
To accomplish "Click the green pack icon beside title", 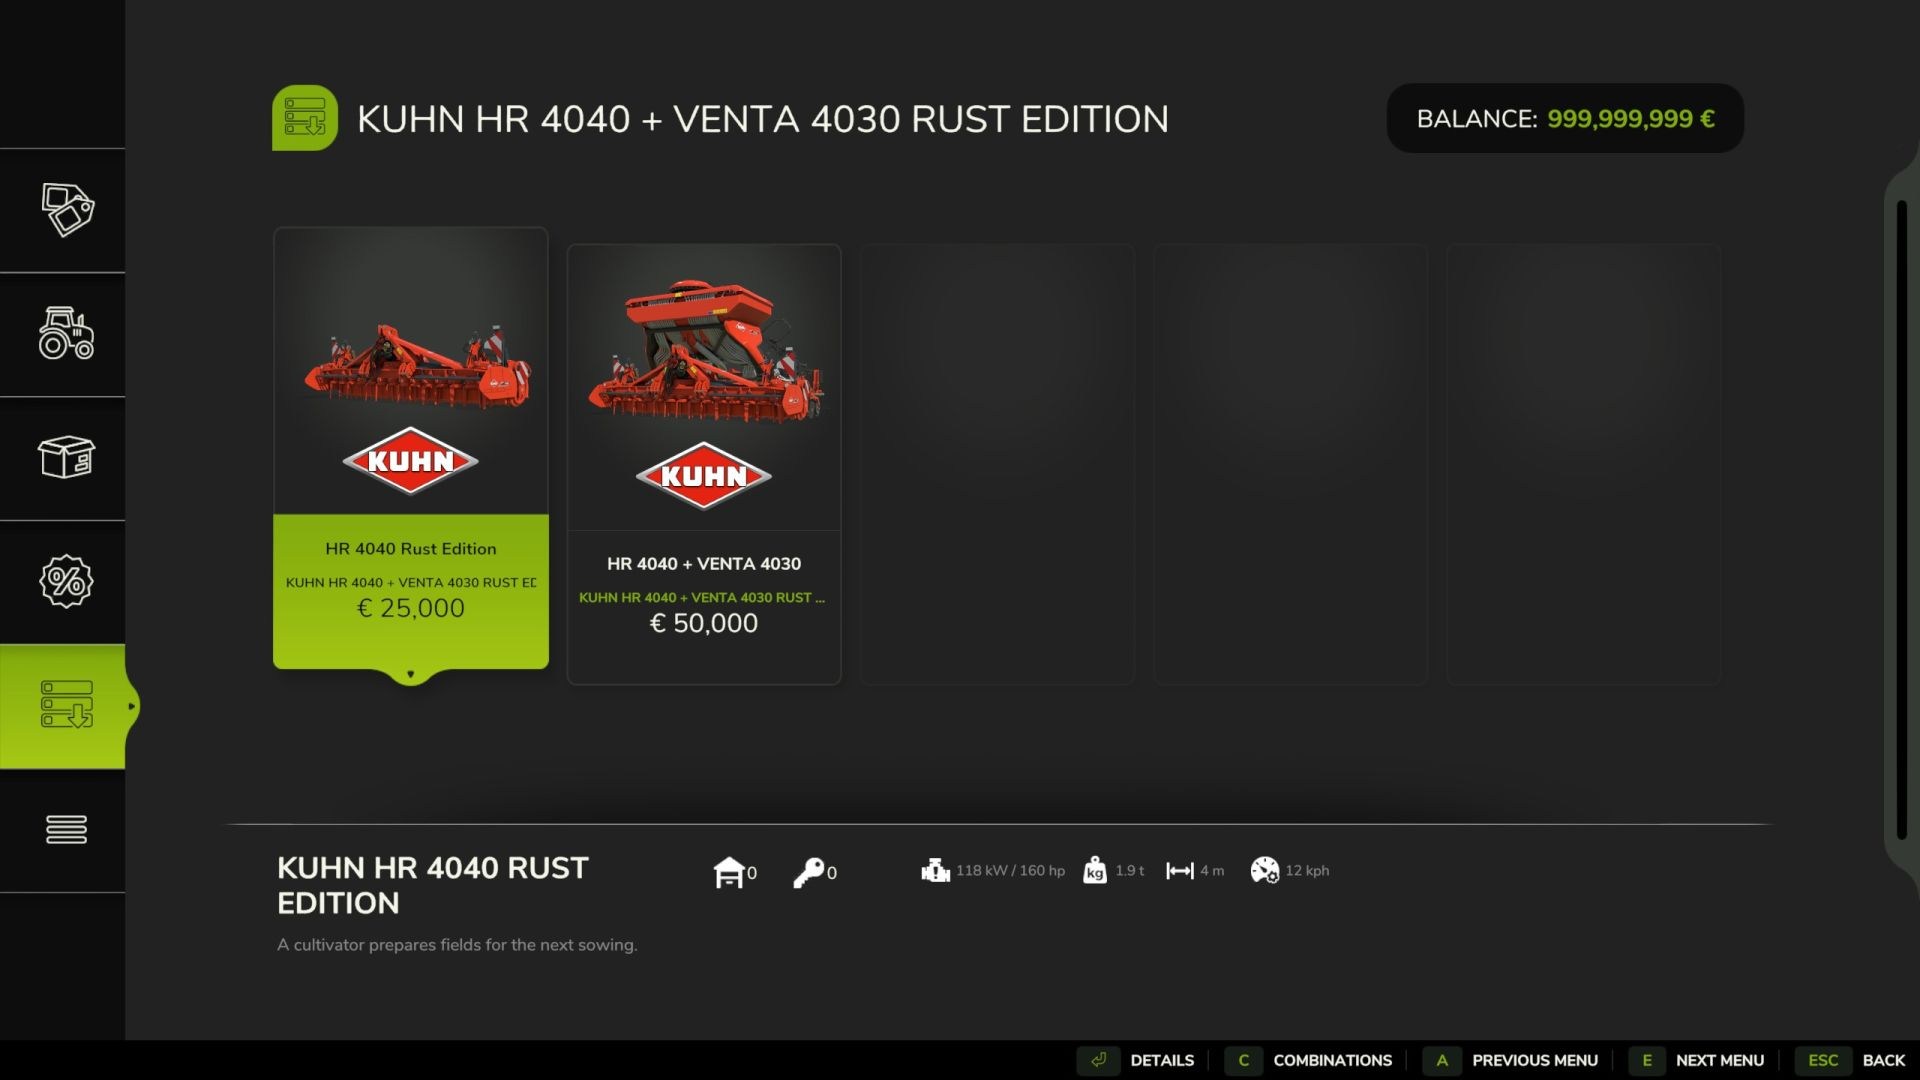I will click(305, 118).
